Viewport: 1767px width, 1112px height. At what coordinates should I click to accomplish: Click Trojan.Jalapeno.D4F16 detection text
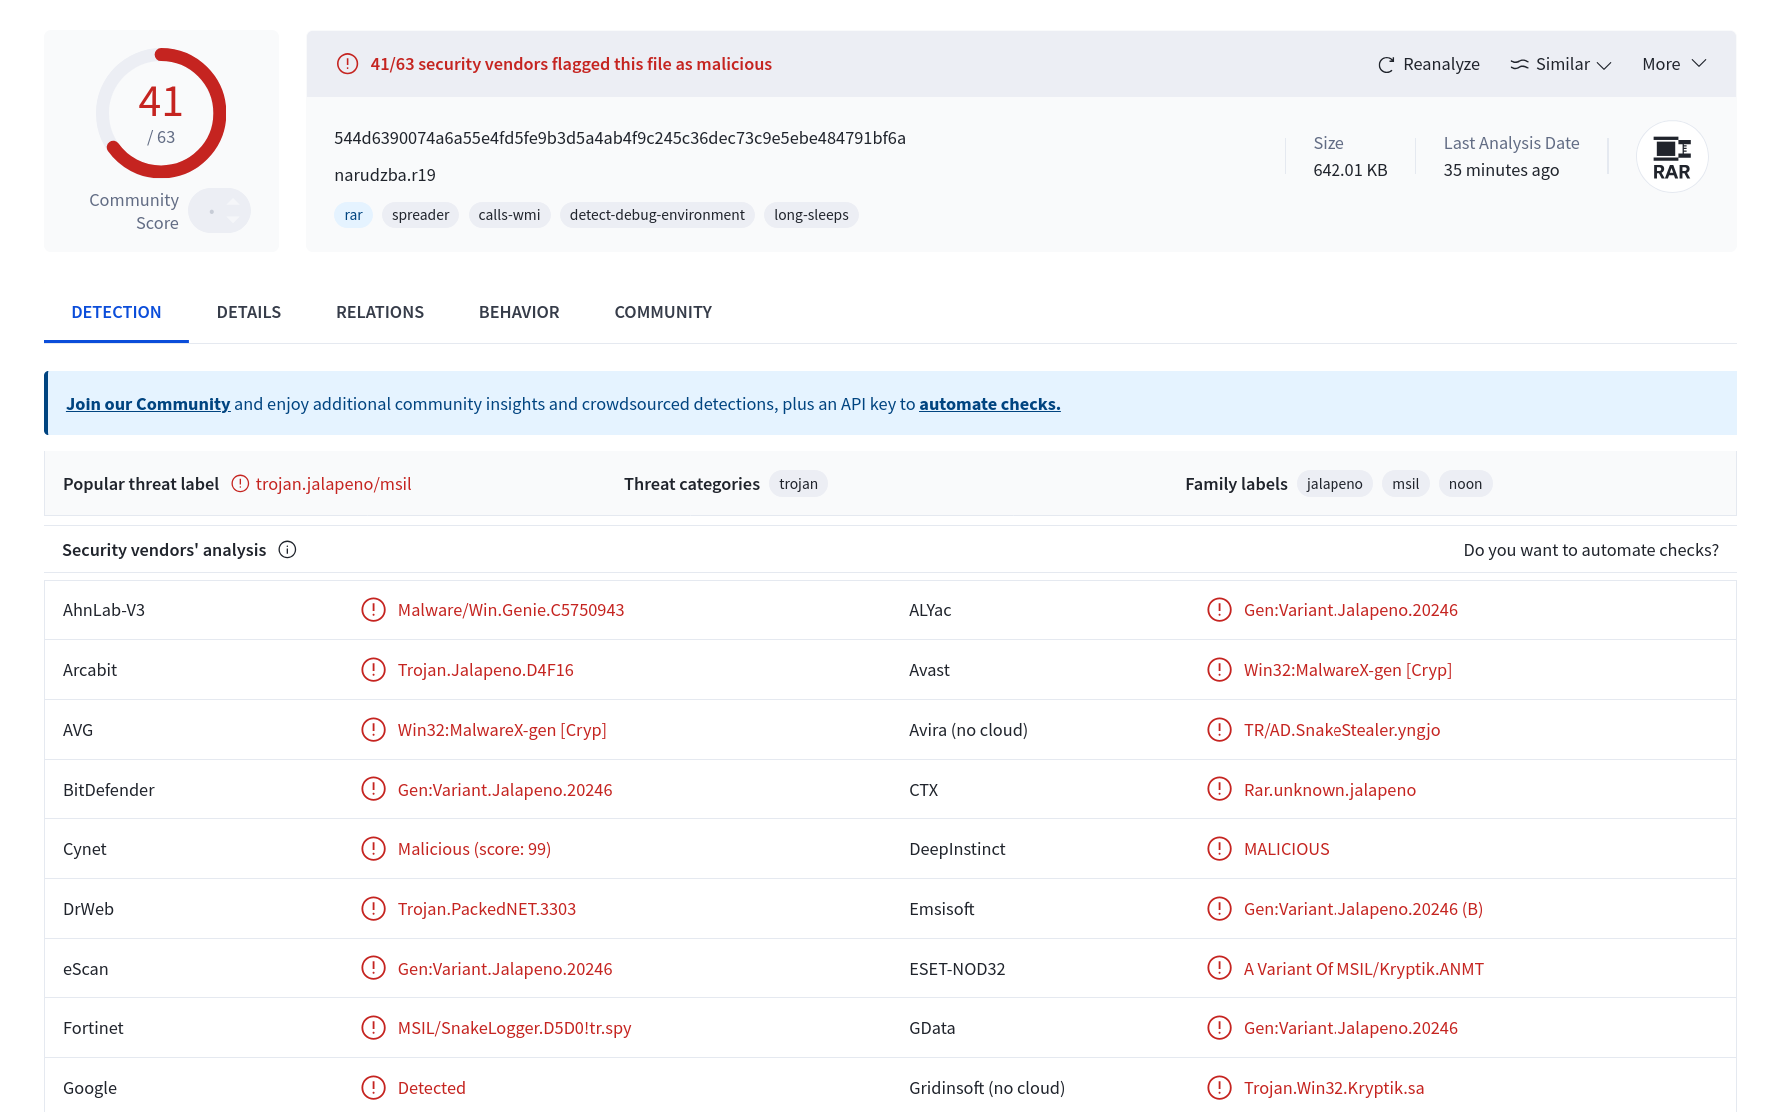486,670
